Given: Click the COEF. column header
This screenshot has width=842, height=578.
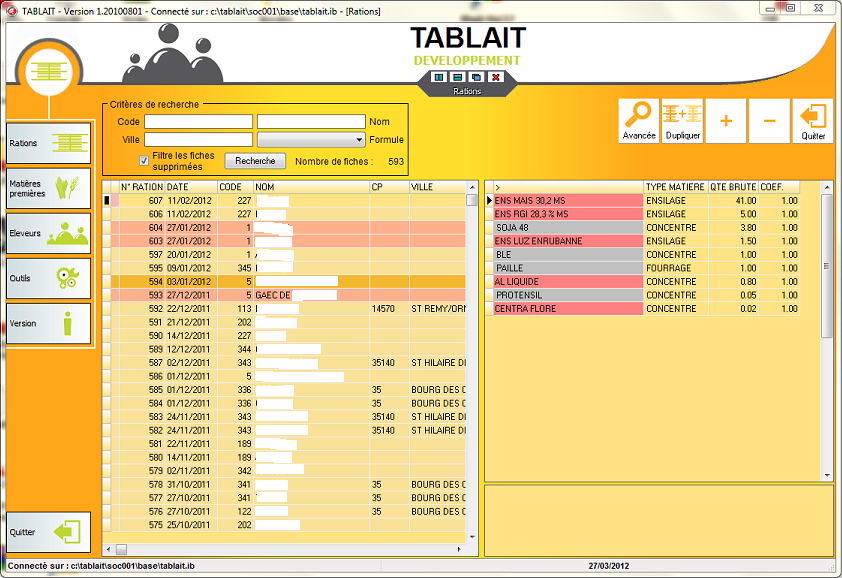Looking at the screenshot, I should click(779, 187).
